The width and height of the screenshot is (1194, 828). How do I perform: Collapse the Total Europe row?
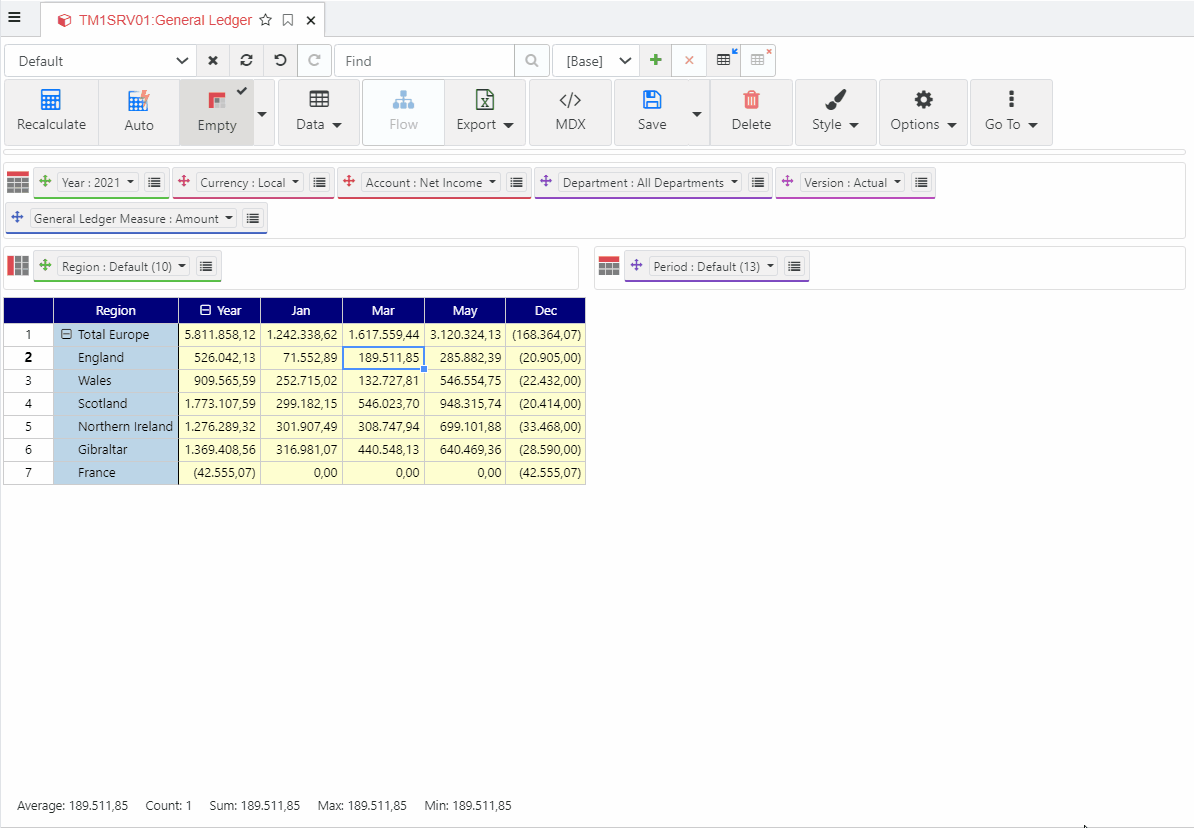pyautogui.click(x=67, y=335)
